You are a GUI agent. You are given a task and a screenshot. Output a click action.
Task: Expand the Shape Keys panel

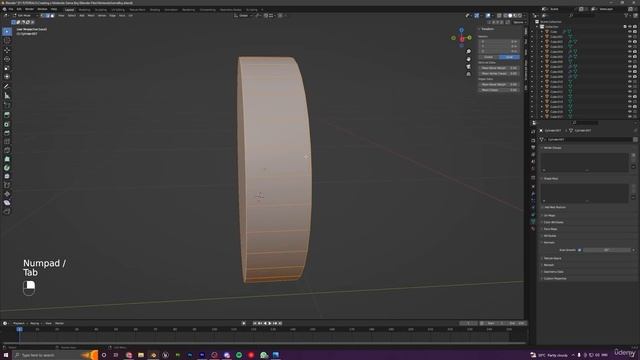click(x=551, y=178)
